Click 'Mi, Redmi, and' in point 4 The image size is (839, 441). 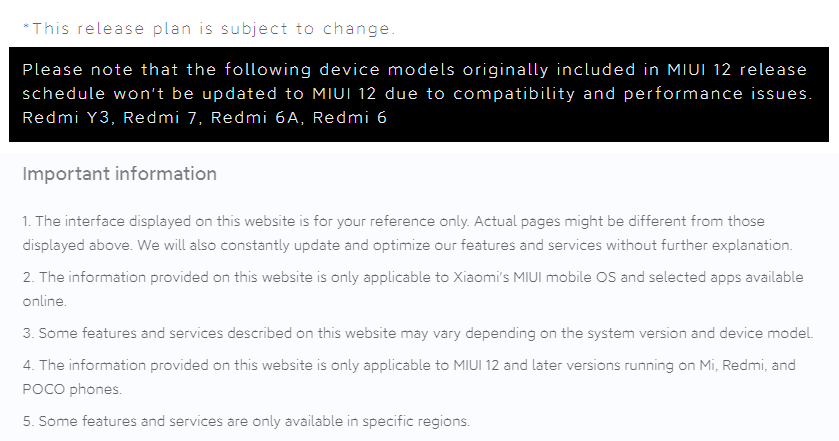(x=748, y=366)
